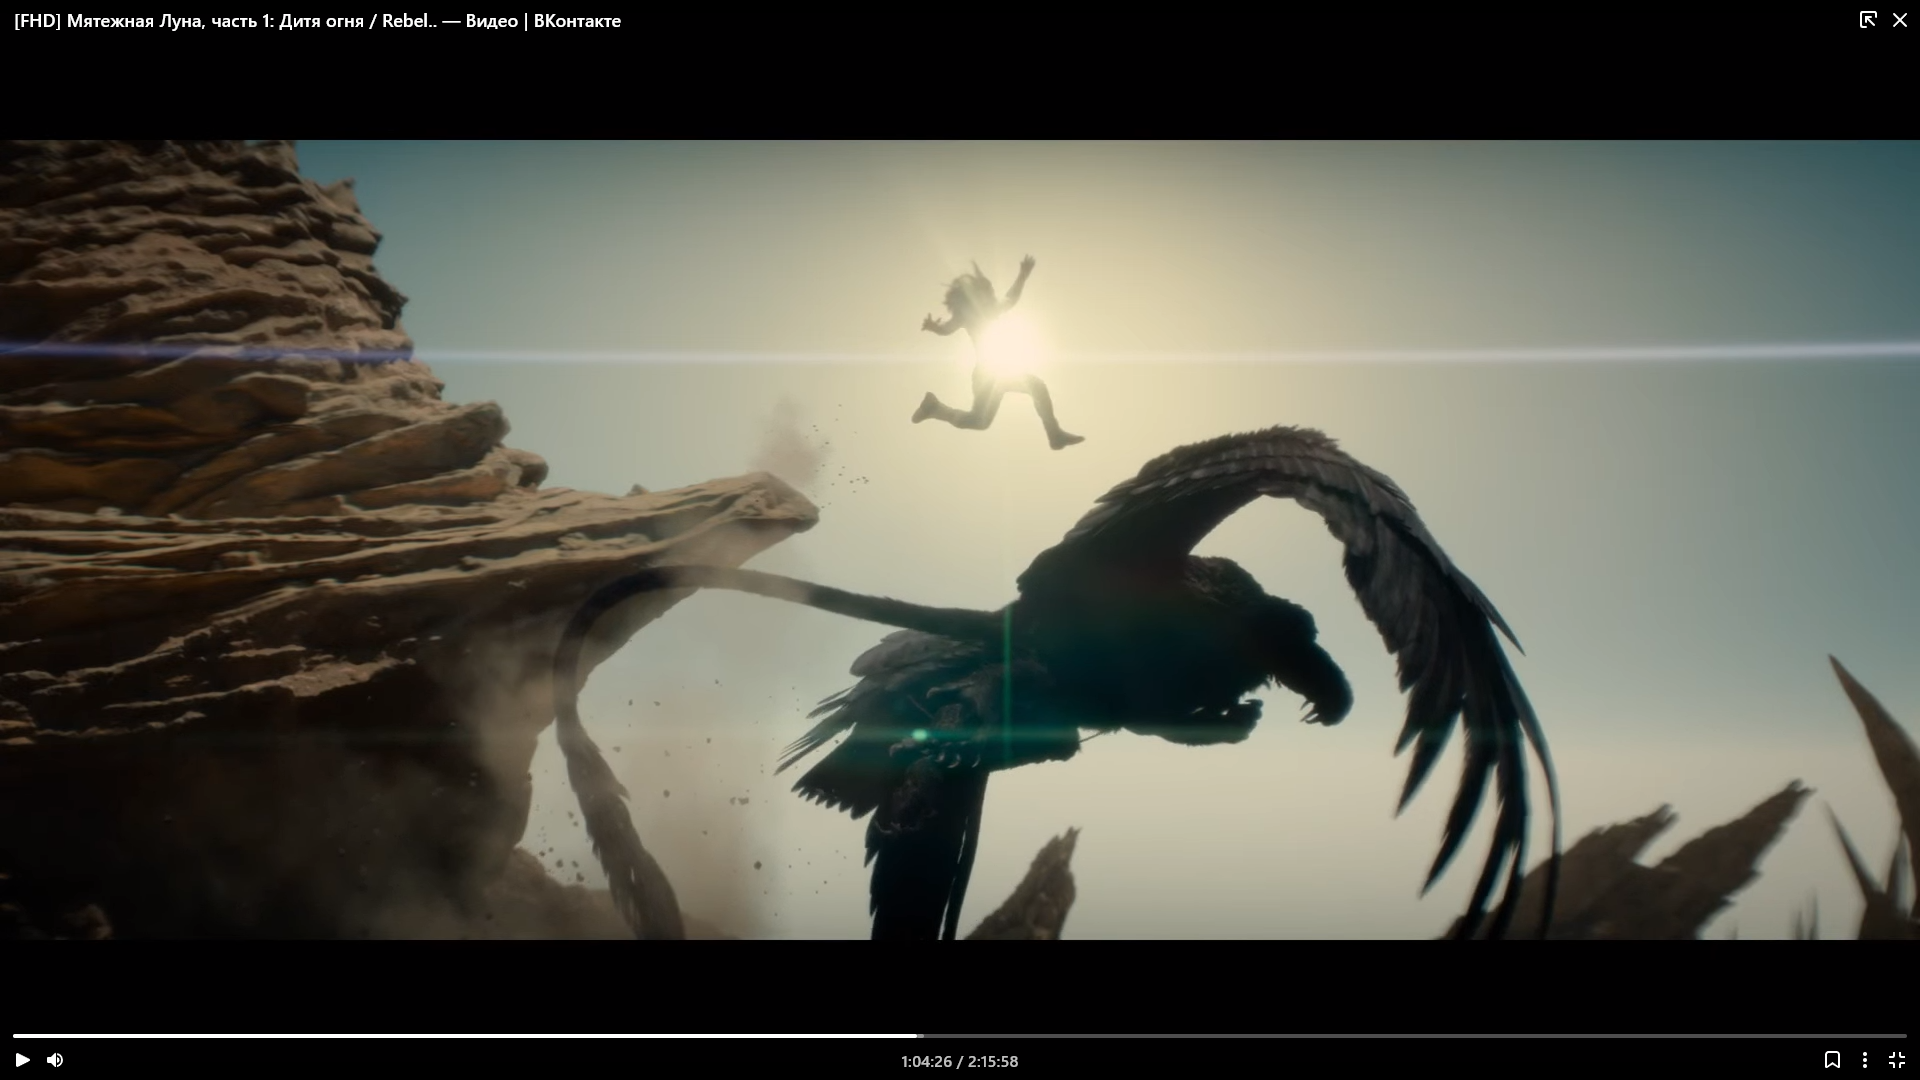Viewport: 1920px width, 1080px height.
Task: Click the 1:04:26 / 2:15:58 time display
Action: tap(959, 1061)
